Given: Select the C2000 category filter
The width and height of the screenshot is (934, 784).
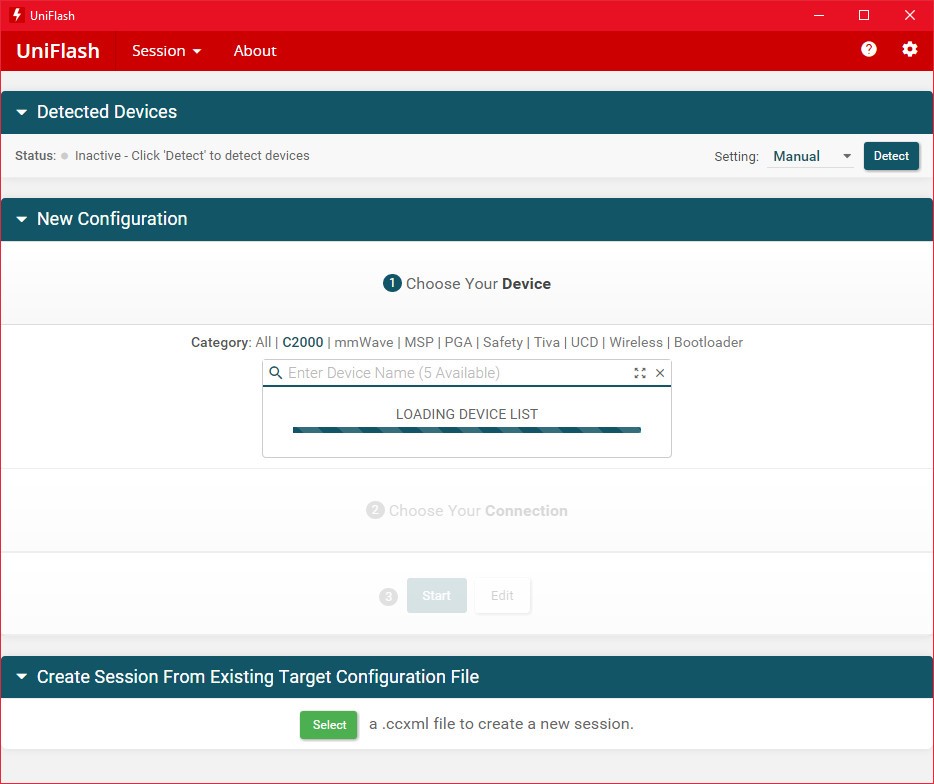Looking at the screenshot, I should (303, 343).
